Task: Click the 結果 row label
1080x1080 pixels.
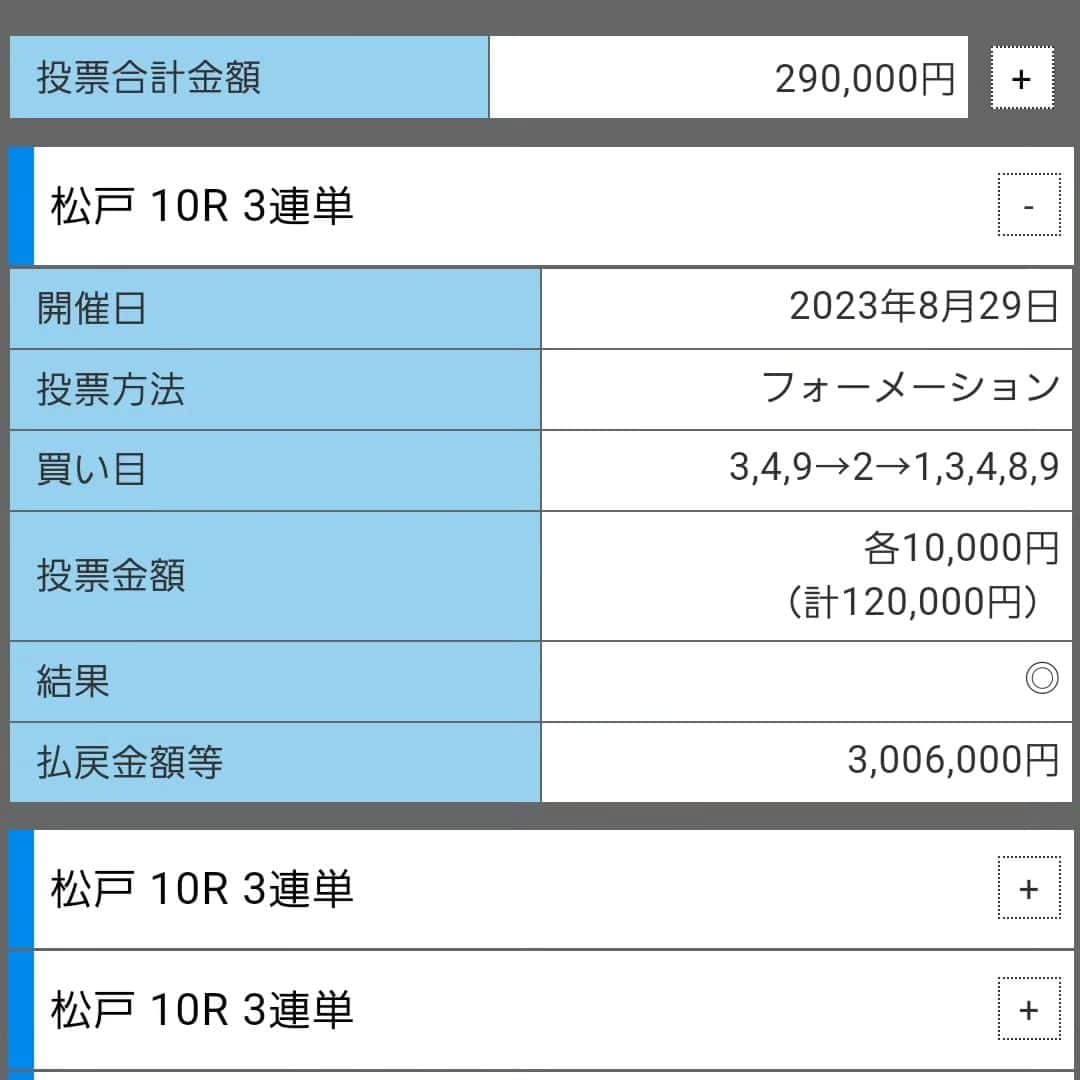Action: [x=73, y=681]
